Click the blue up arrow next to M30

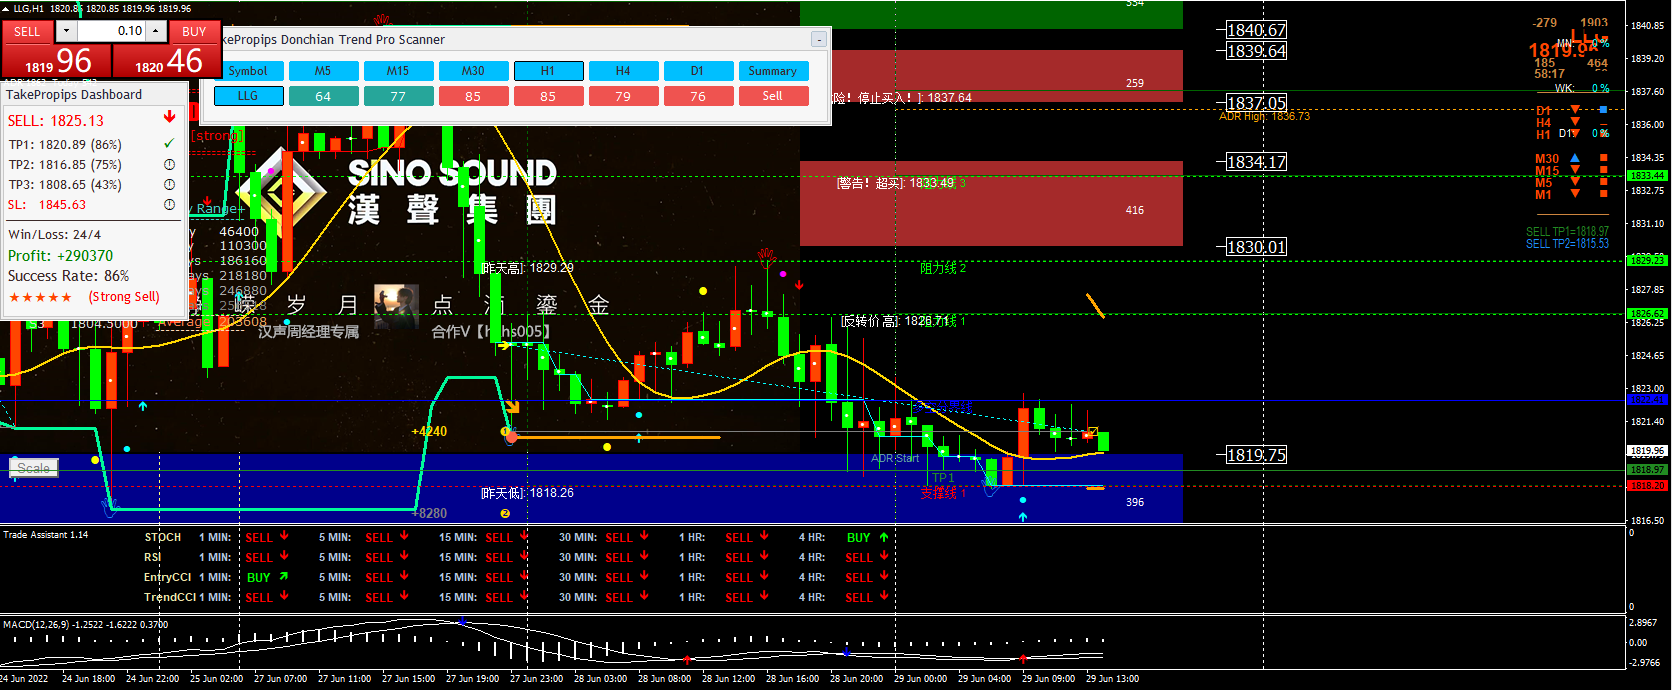tap(1575, 158)
